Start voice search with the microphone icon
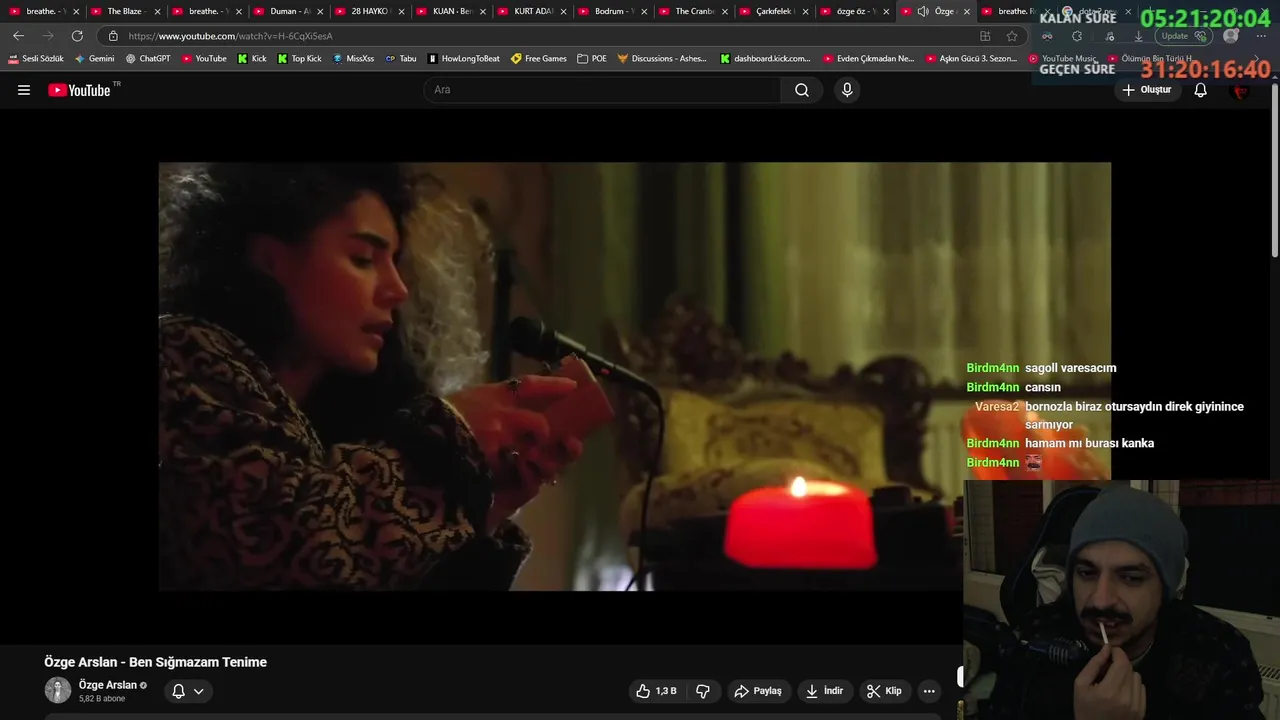Screen dimensions: 1280x720 (847, 90)
